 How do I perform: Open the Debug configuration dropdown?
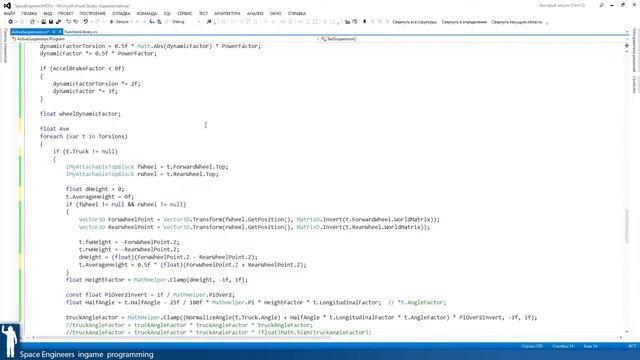(x=186, y=22)
